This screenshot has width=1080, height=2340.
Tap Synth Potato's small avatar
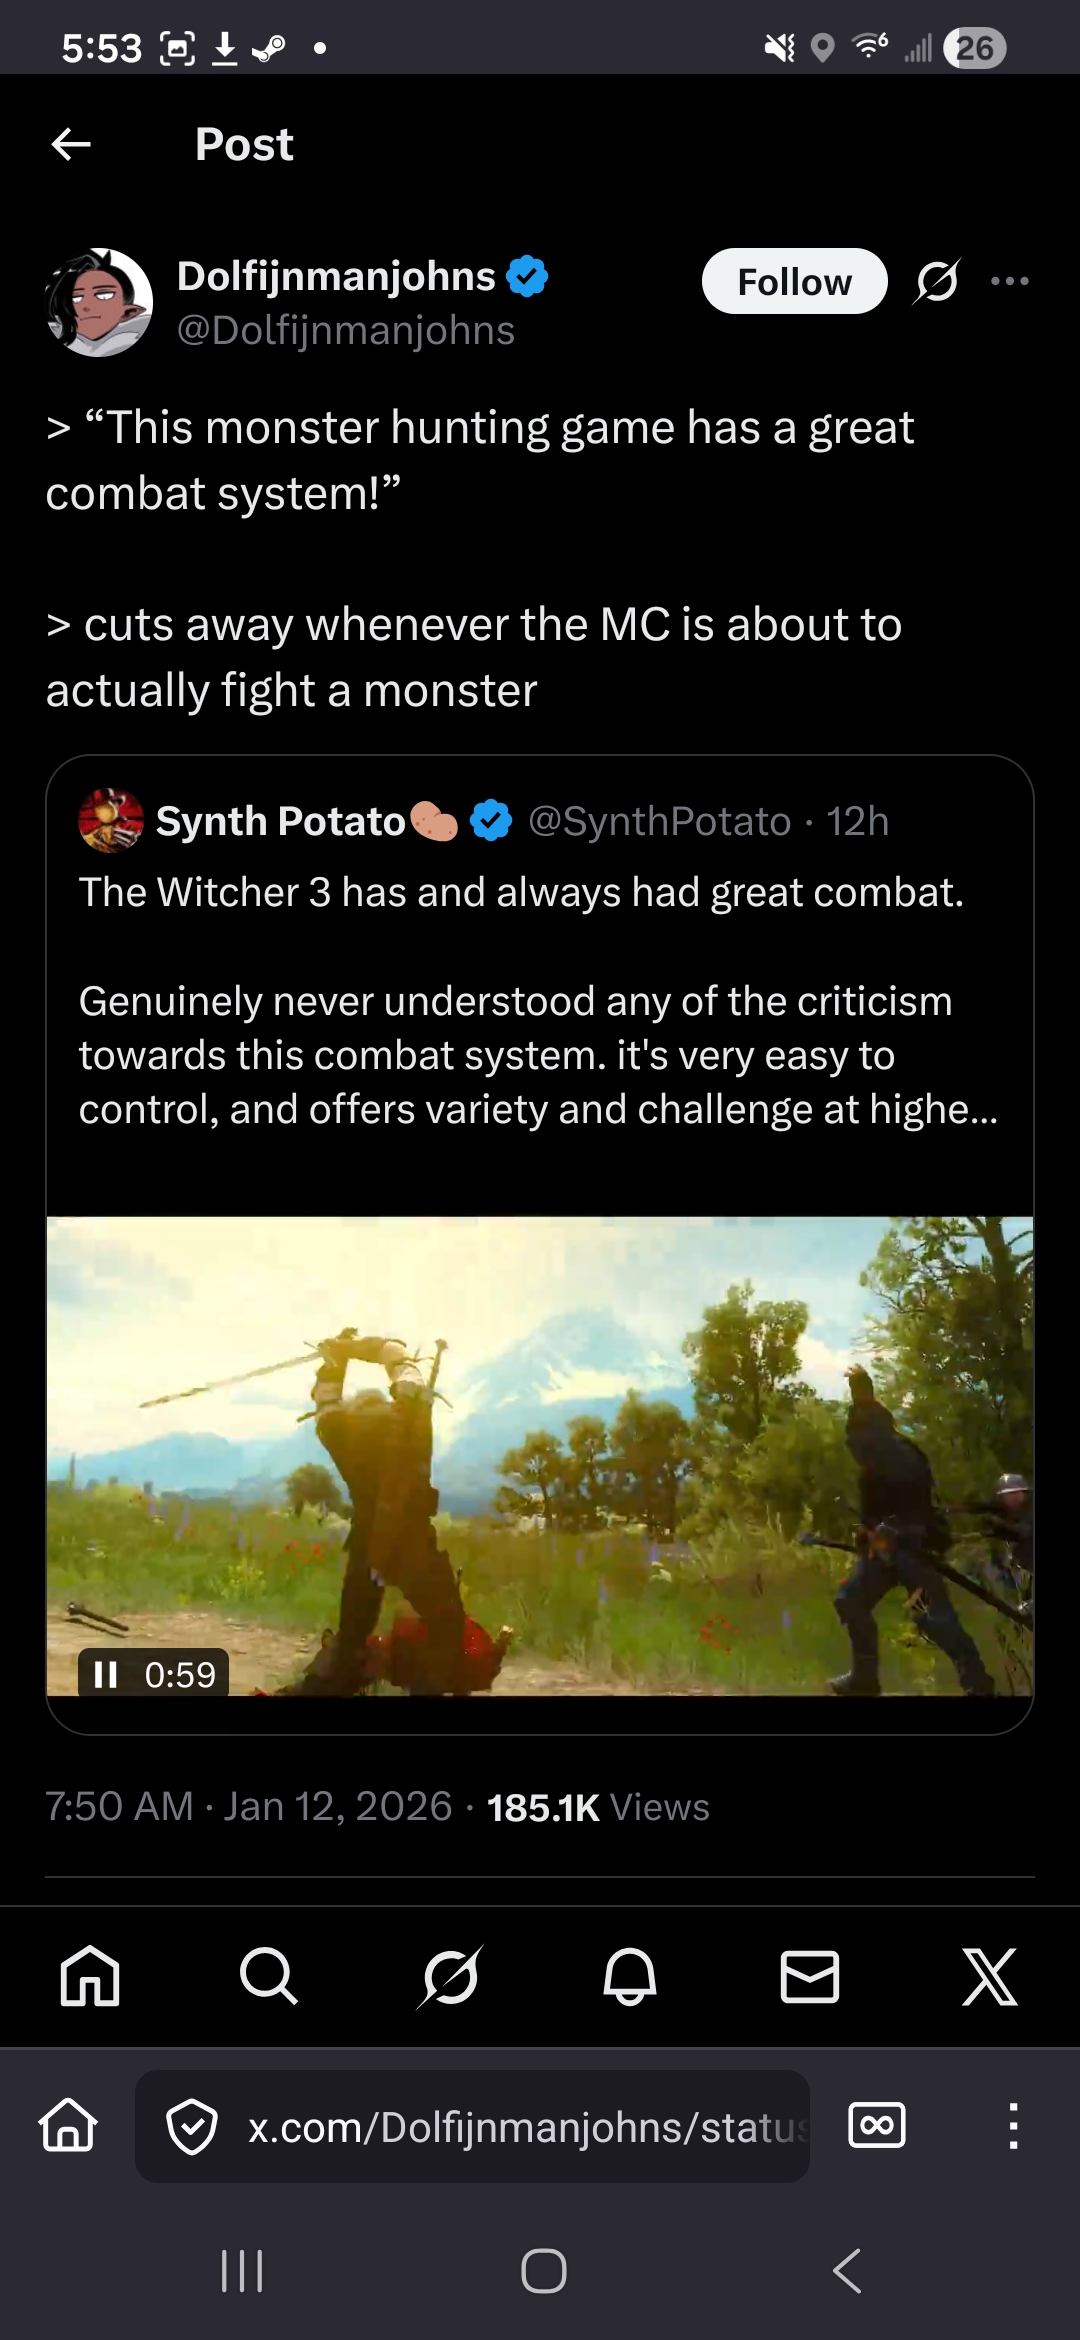[111, 821]
